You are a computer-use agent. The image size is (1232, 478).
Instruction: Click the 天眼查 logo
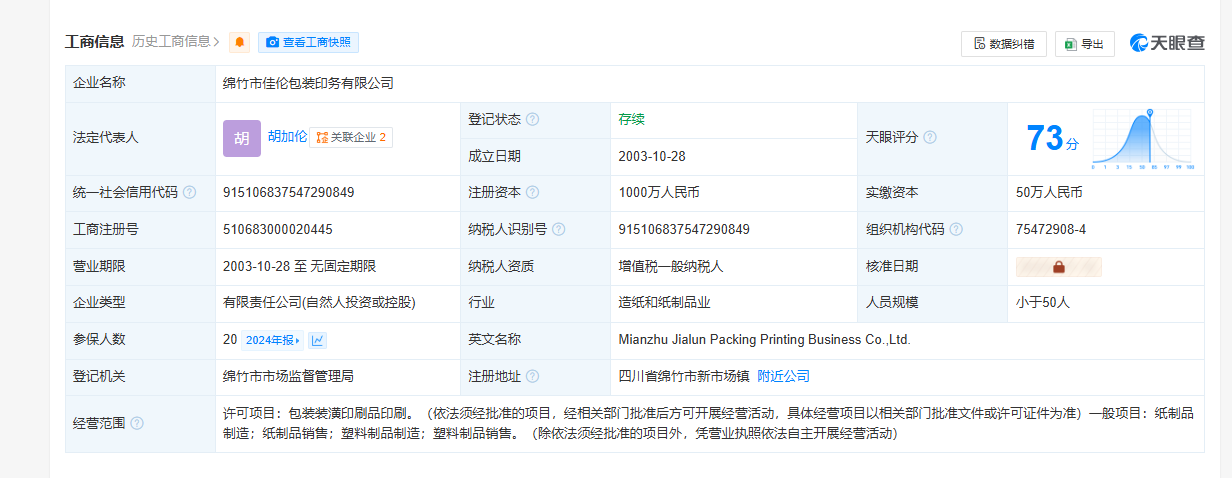point(1167,43)
